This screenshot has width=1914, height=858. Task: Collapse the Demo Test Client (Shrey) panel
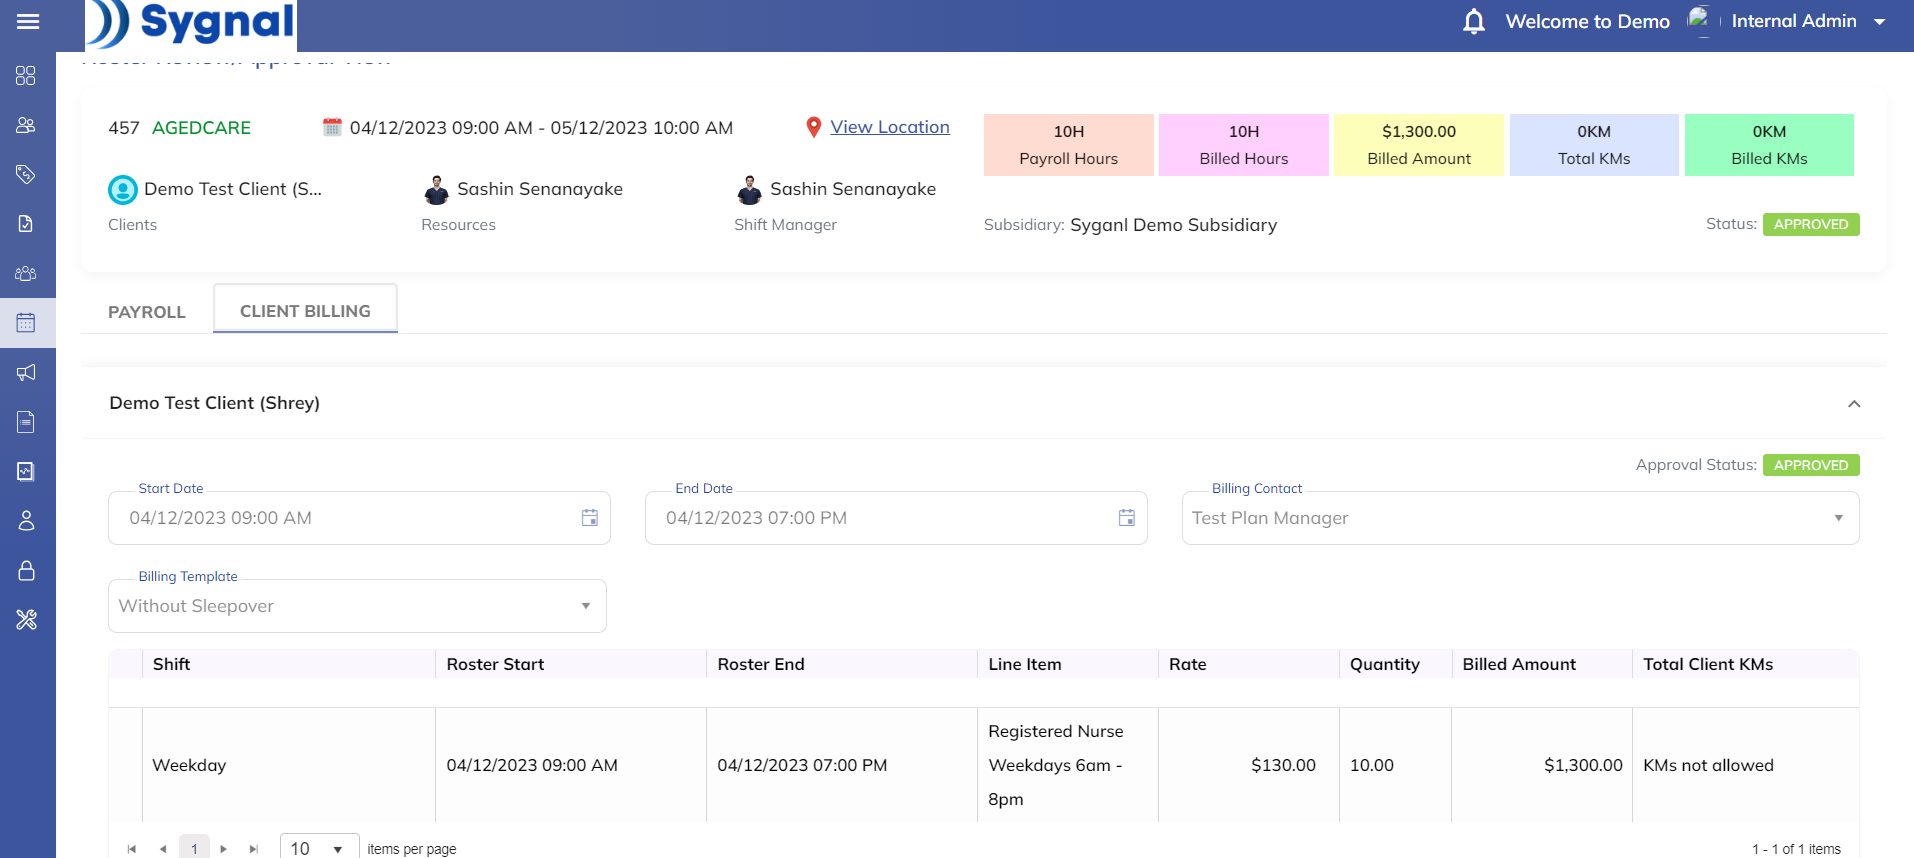point(1853,404)
